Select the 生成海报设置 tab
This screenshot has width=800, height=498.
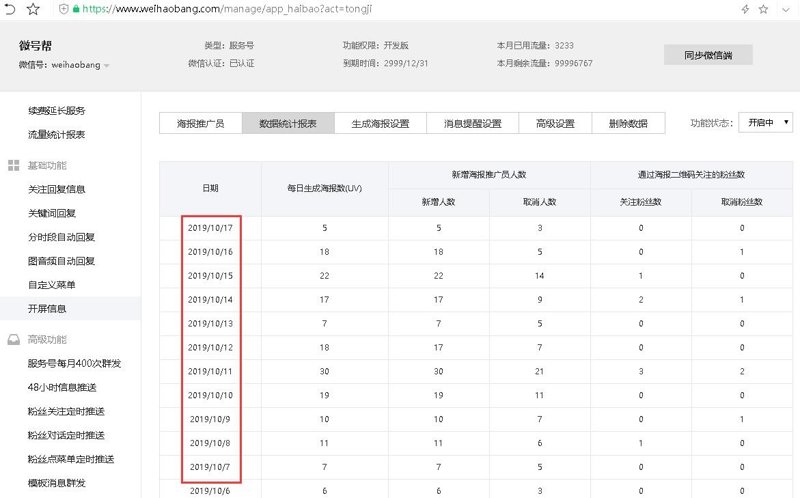380,123
